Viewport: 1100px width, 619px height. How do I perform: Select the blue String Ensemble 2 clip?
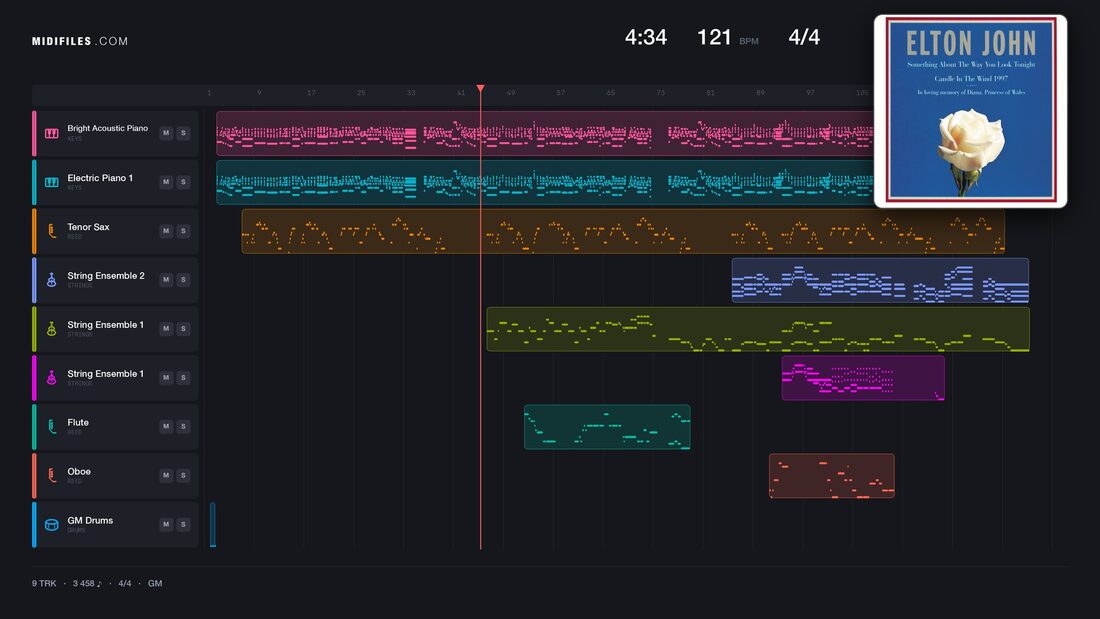pyautogui.click(x=880, y=280)
